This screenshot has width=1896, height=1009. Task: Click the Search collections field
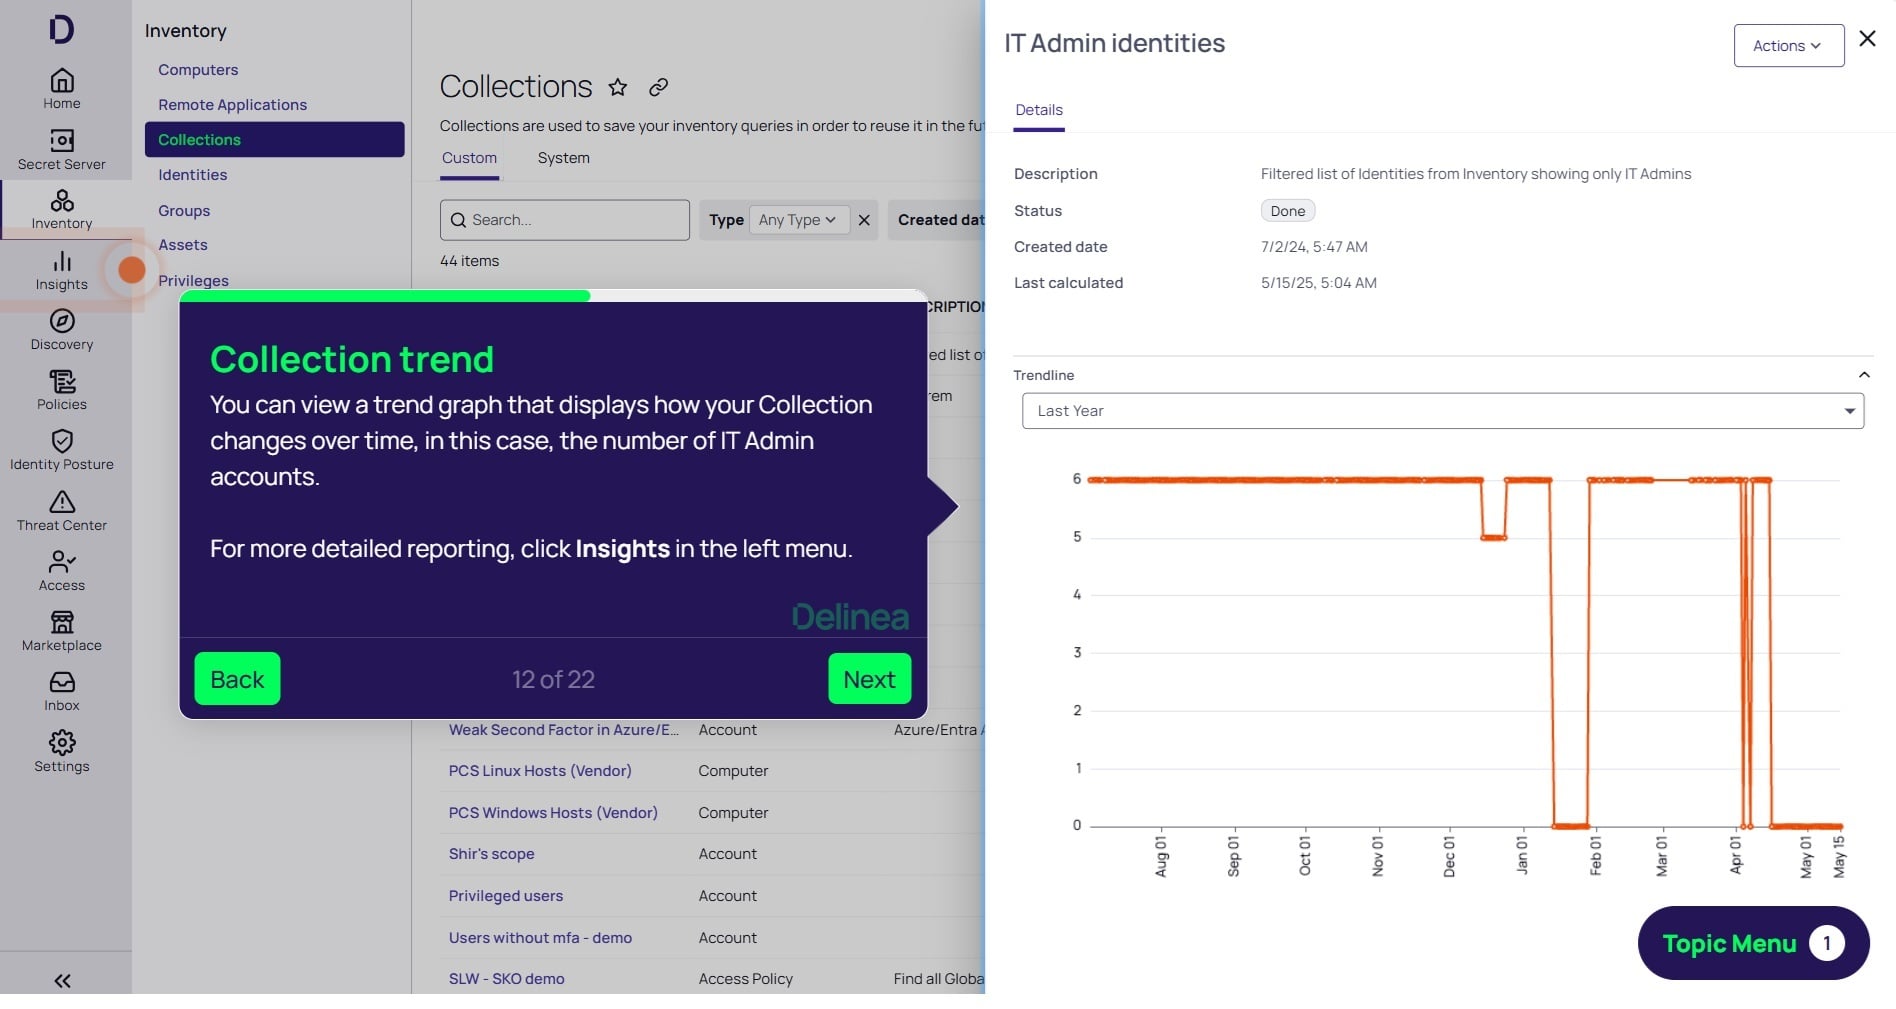pos(565,220)
